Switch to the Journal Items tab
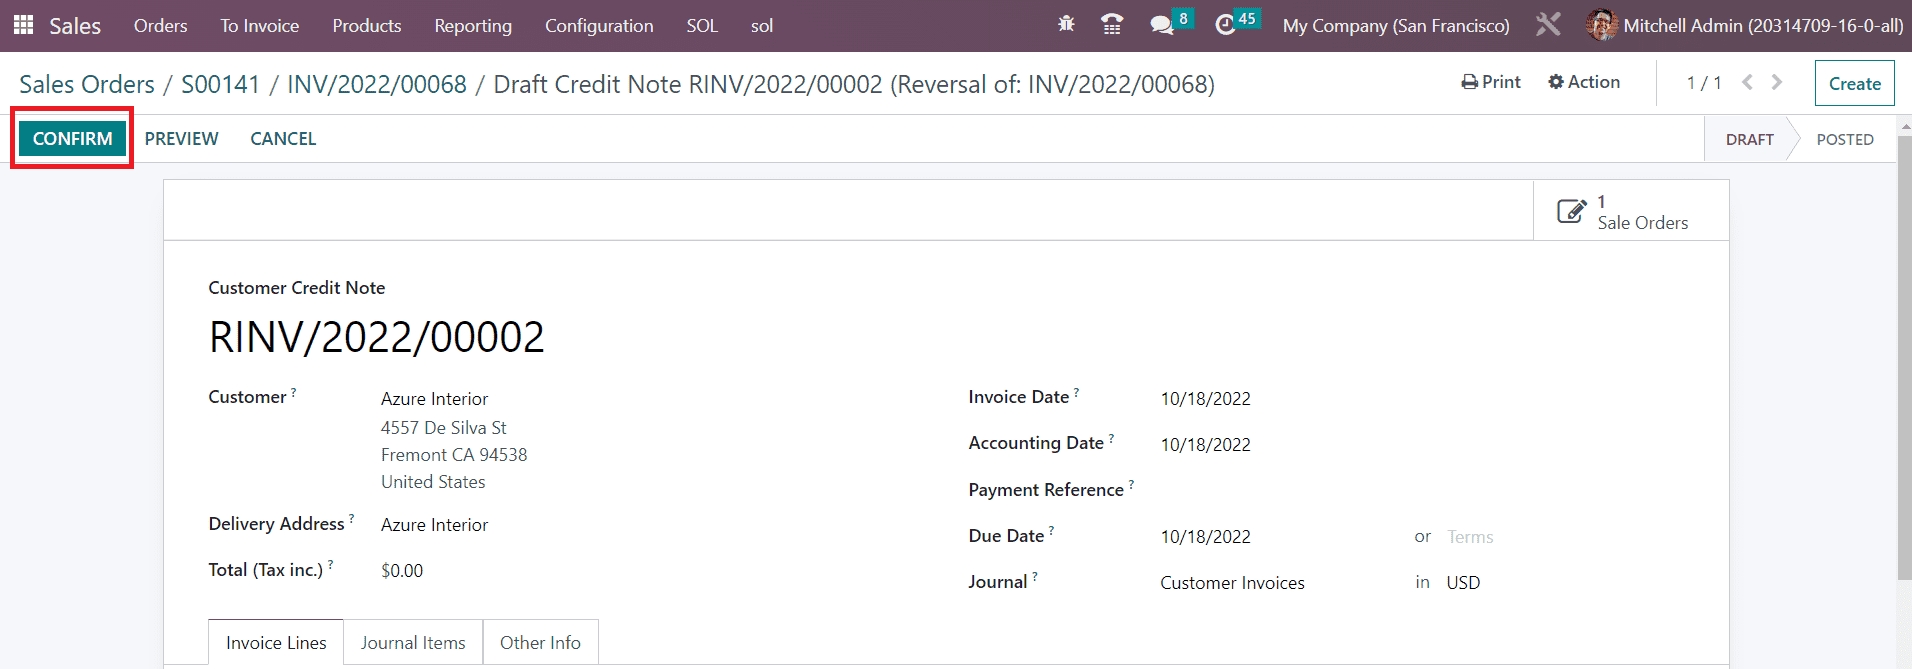 (413, 642)
